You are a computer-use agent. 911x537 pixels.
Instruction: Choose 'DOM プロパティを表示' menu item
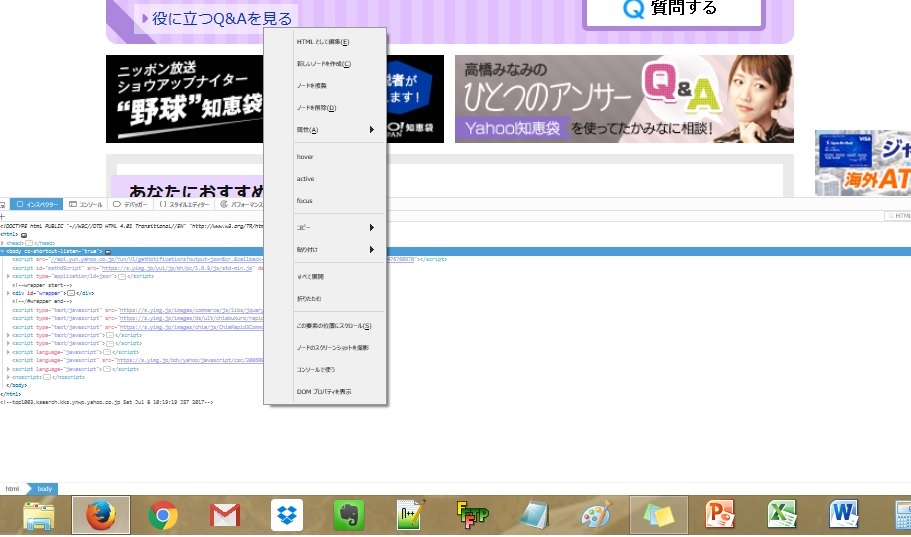325,392
